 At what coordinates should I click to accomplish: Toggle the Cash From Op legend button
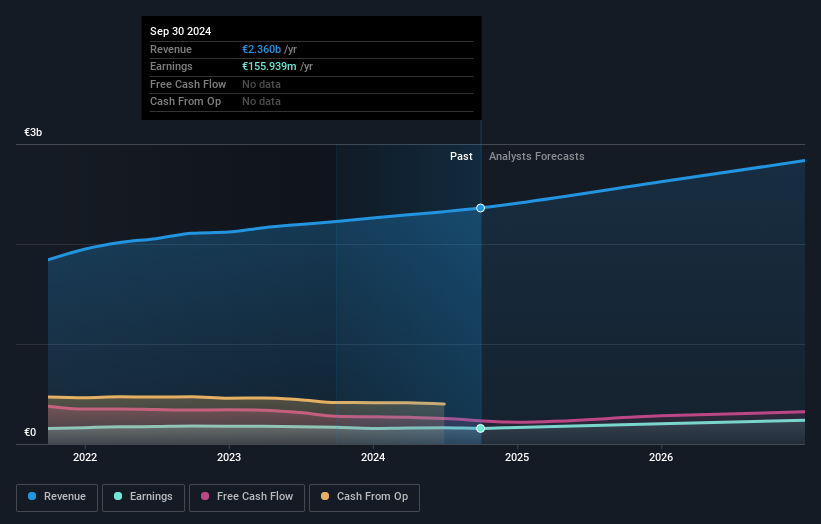point(364,497)
